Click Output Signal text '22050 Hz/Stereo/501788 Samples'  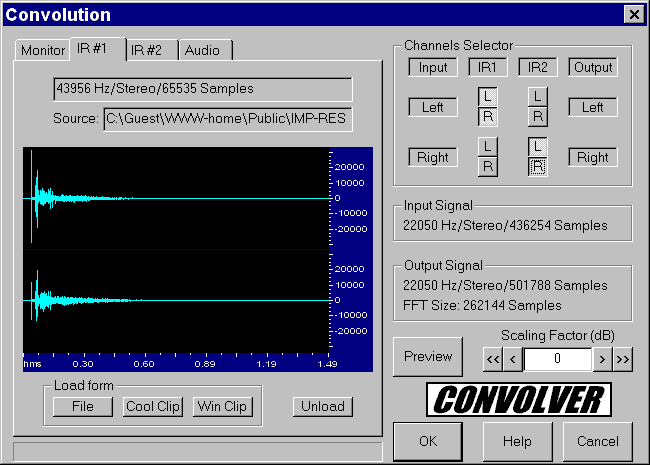click(505, 286)
